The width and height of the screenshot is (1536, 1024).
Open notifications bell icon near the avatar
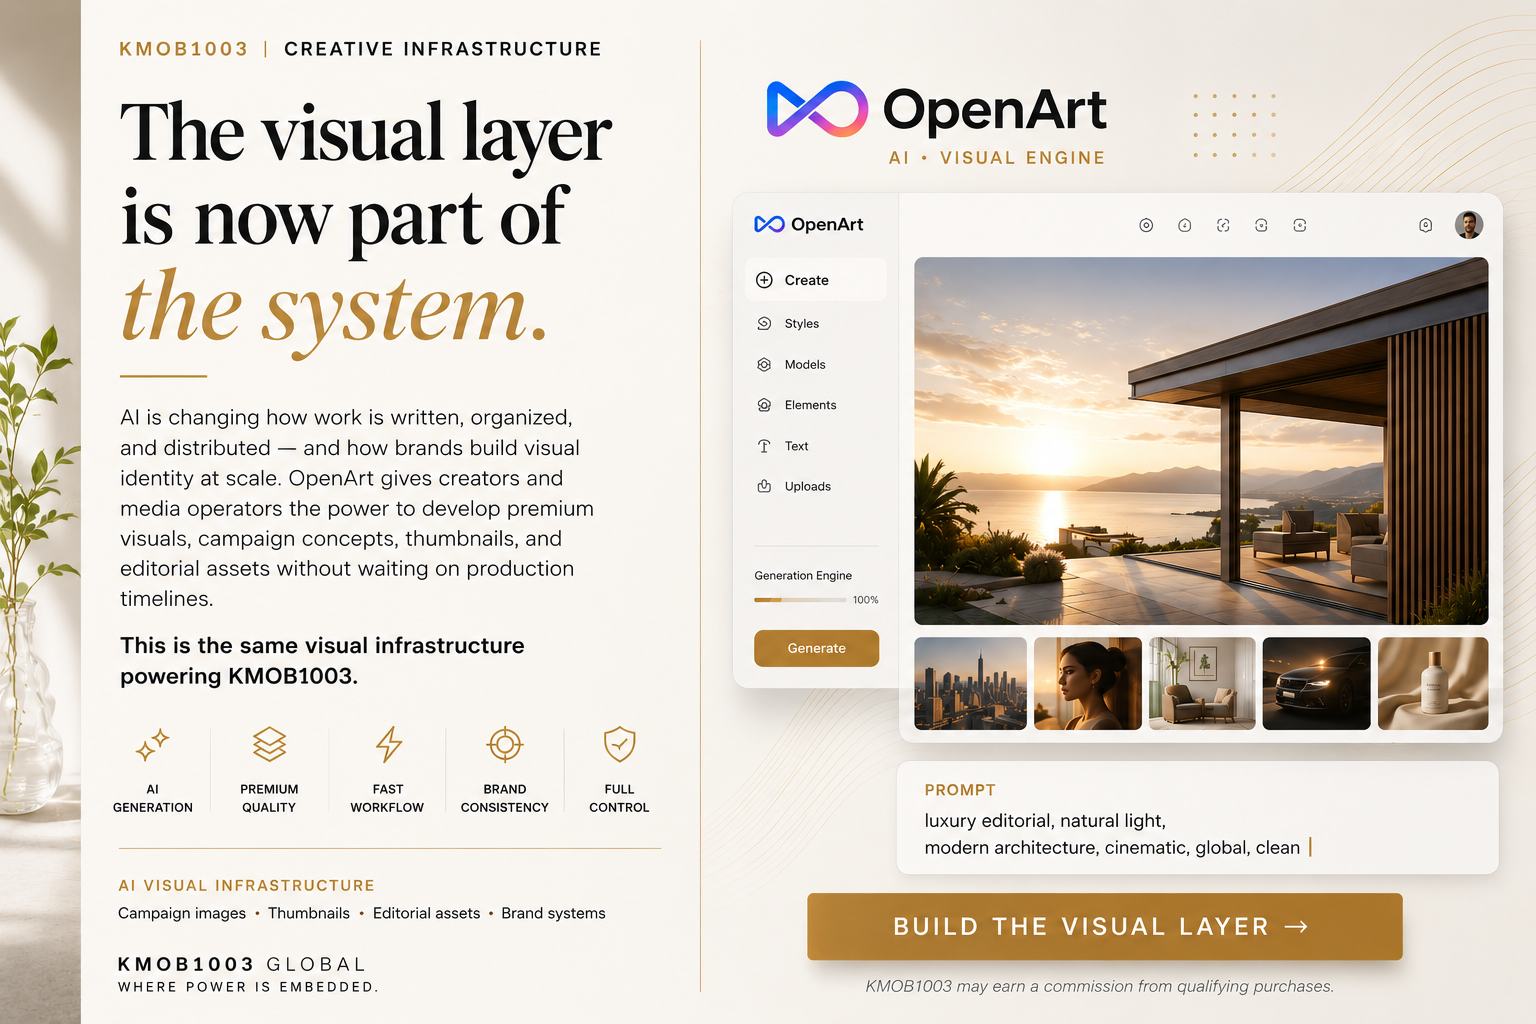click(1426, 225)
